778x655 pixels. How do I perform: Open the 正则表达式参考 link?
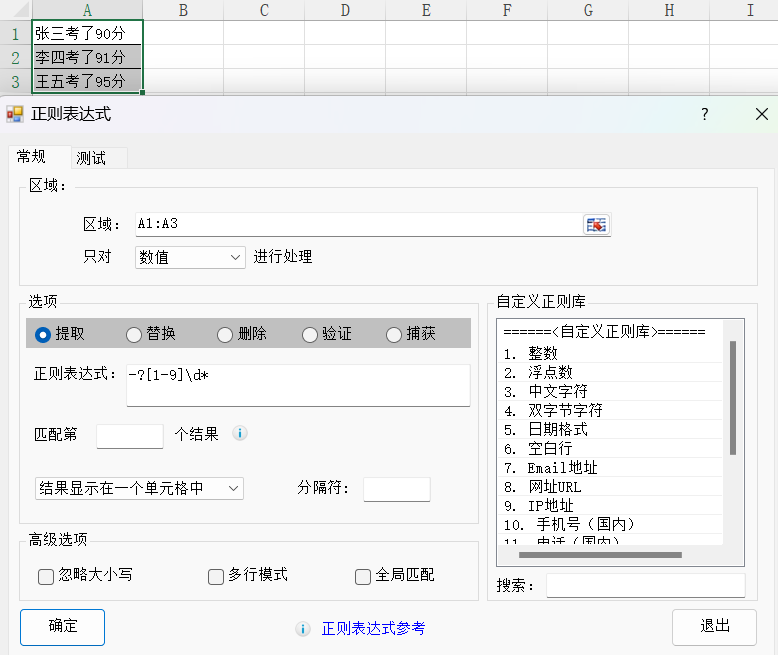(373, 629)
